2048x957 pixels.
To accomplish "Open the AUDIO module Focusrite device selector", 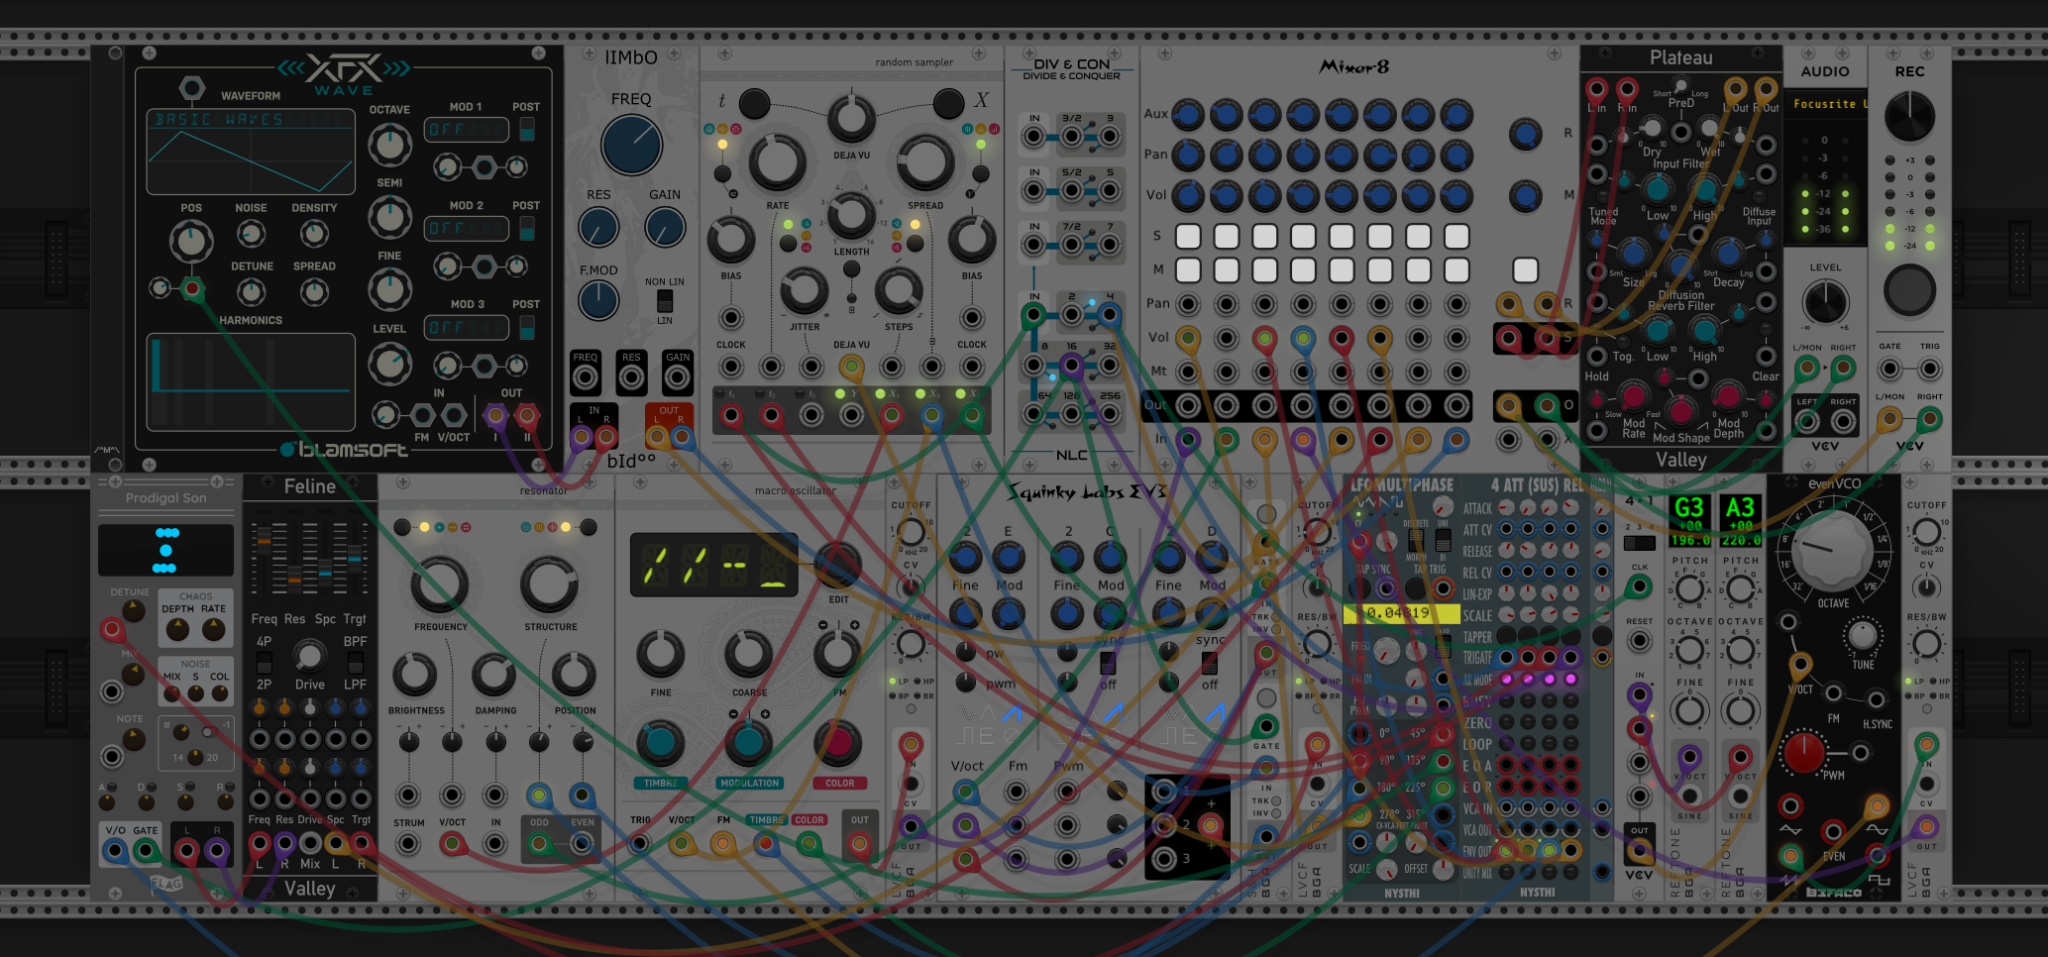I will pos(1826,104).
